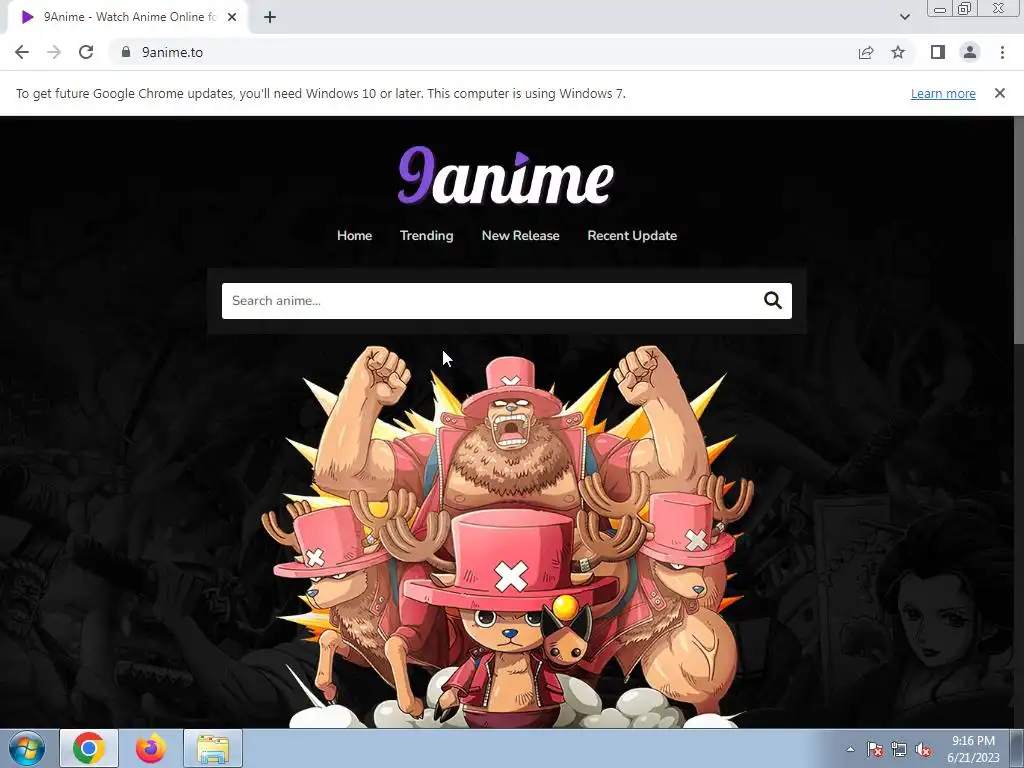The height and width of the screenshot is (768, 1024).
Task: Click the Chrome taskbar icon
Action: [89, 748]
